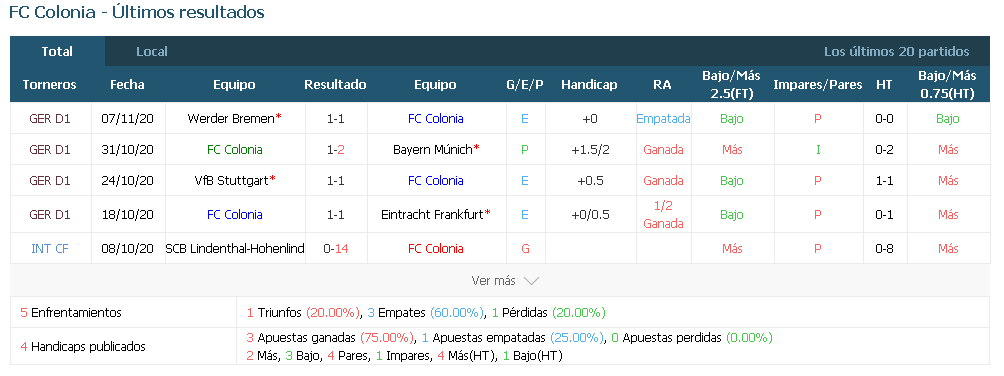The image size is (1004, 376).
Task: Click red FC Colonia in 08/10/20 row
Action: [x=436, y=249]
